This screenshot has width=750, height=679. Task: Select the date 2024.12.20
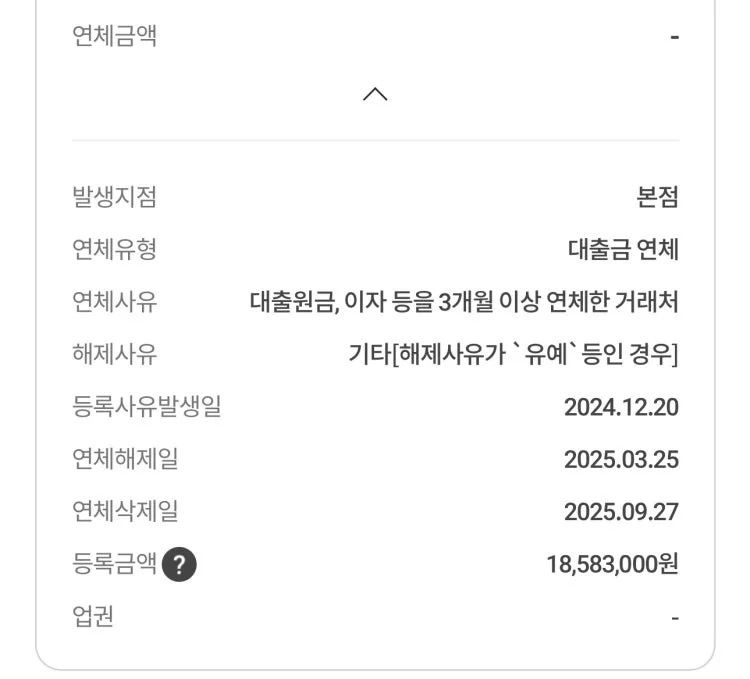click(621, 407)
